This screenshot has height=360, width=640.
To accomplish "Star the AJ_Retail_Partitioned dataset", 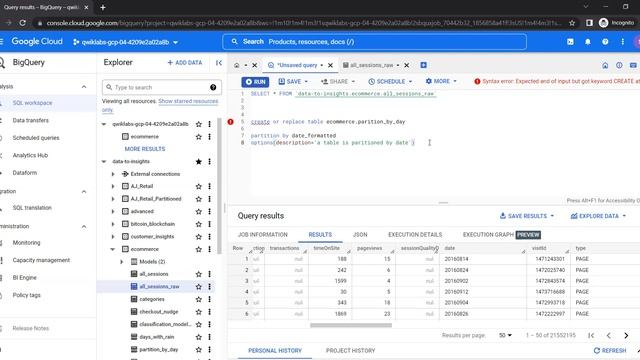I will tap(199, 199).
